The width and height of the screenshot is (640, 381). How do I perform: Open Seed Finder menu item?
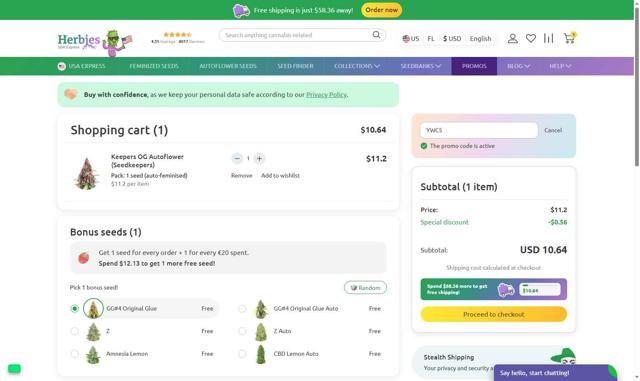pyautogui.click(x=296, y=66)
